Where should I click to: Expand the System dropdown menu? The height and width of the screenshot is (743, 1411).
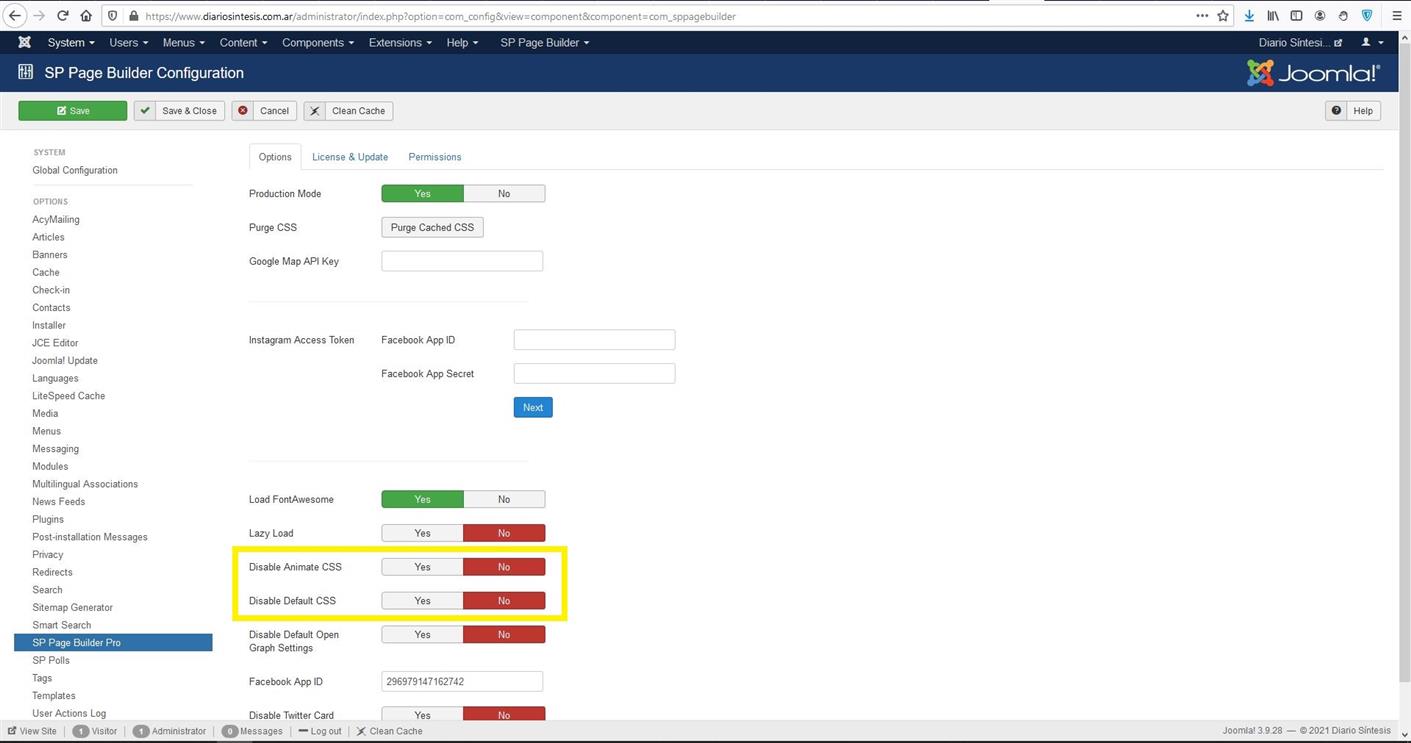tap(70, 42)
